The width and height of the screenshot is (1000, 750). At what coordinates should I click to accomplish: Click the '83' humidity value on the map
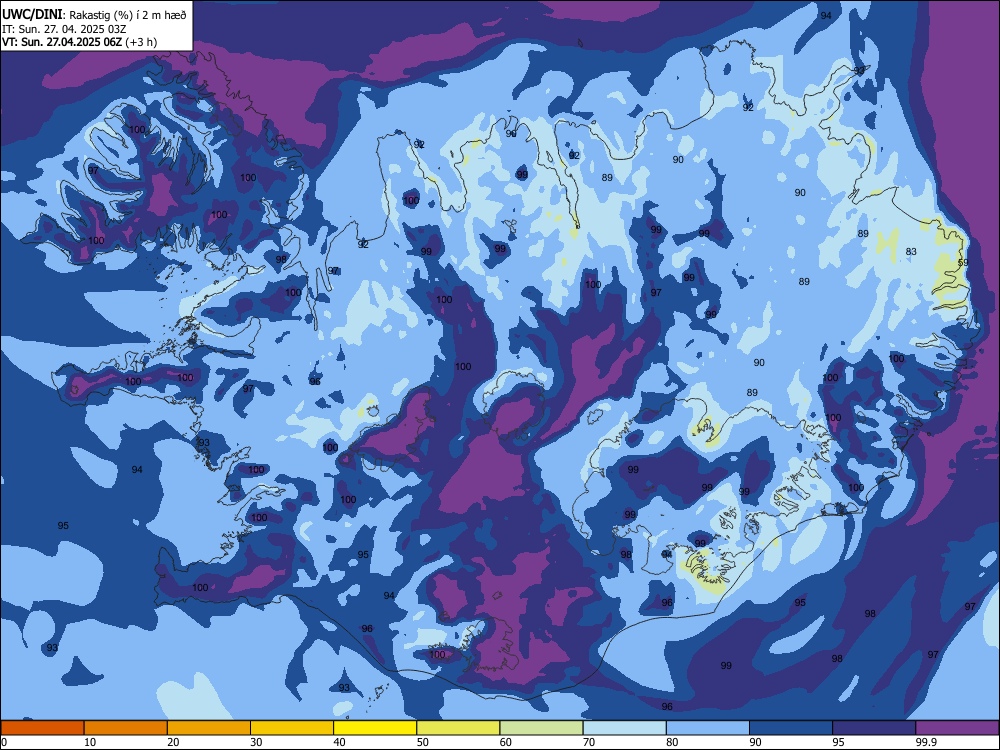click(x=911, y=252)
